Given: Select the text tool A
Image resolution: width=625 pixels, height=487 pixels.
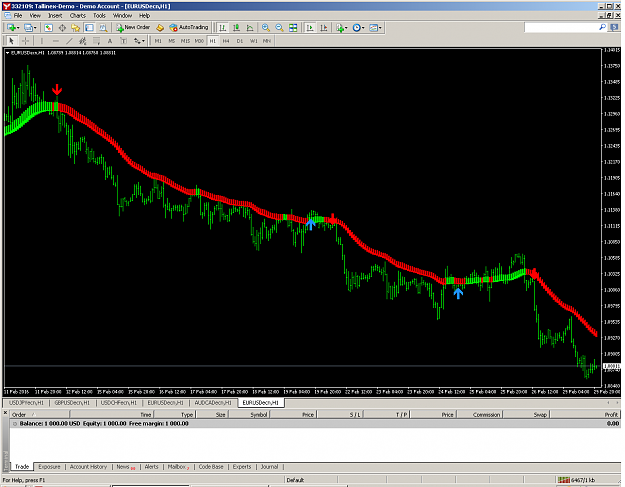Looking at the screenshot, I should pyautogui.click(x=110, y=41).
